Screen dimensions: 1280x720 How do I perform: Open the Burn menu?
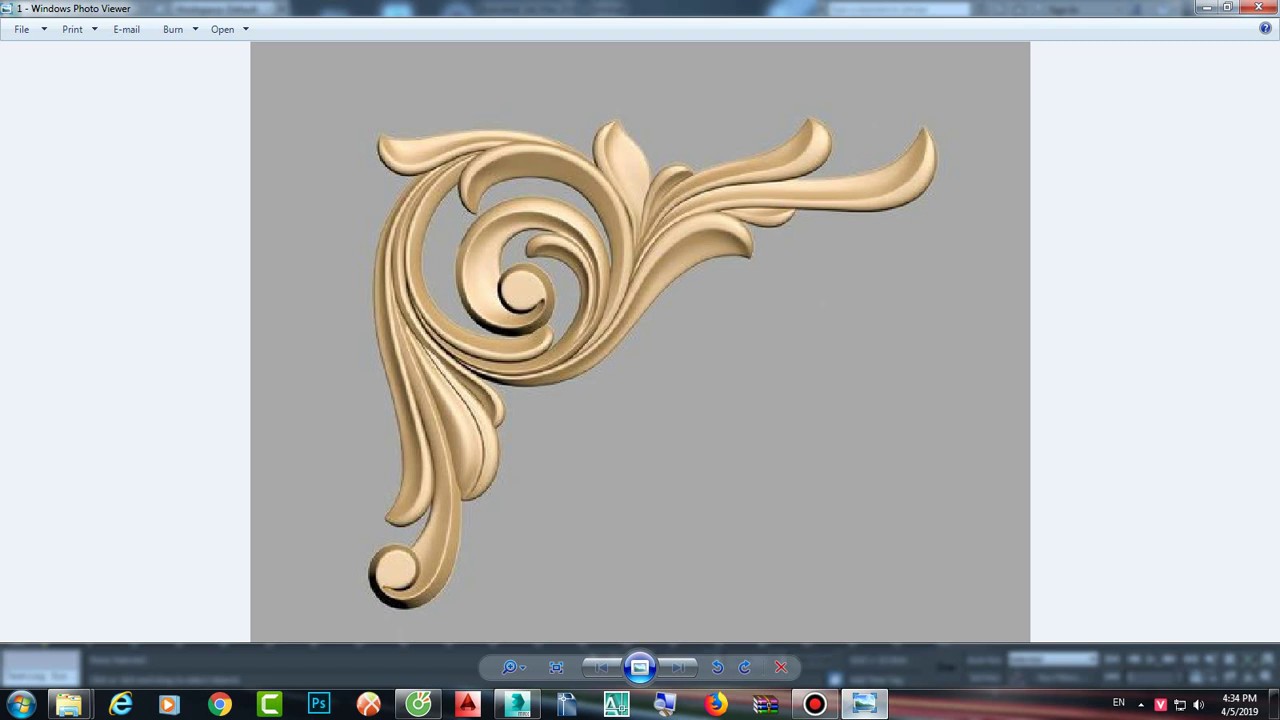coord(173,29)
